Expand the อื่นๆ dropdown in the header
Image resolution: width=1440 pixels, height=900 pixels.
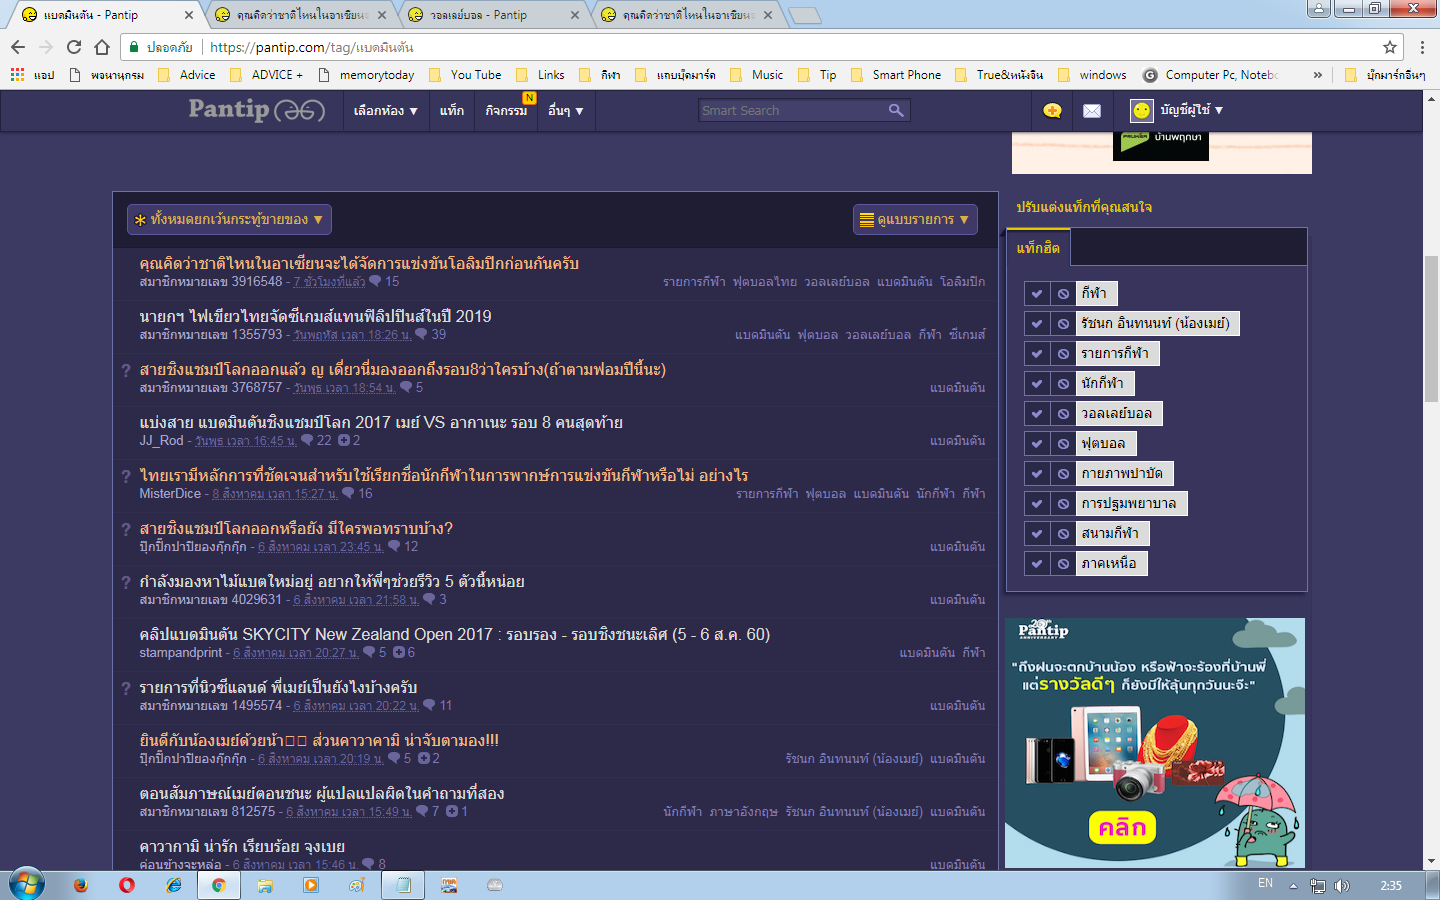click(565, 111)
